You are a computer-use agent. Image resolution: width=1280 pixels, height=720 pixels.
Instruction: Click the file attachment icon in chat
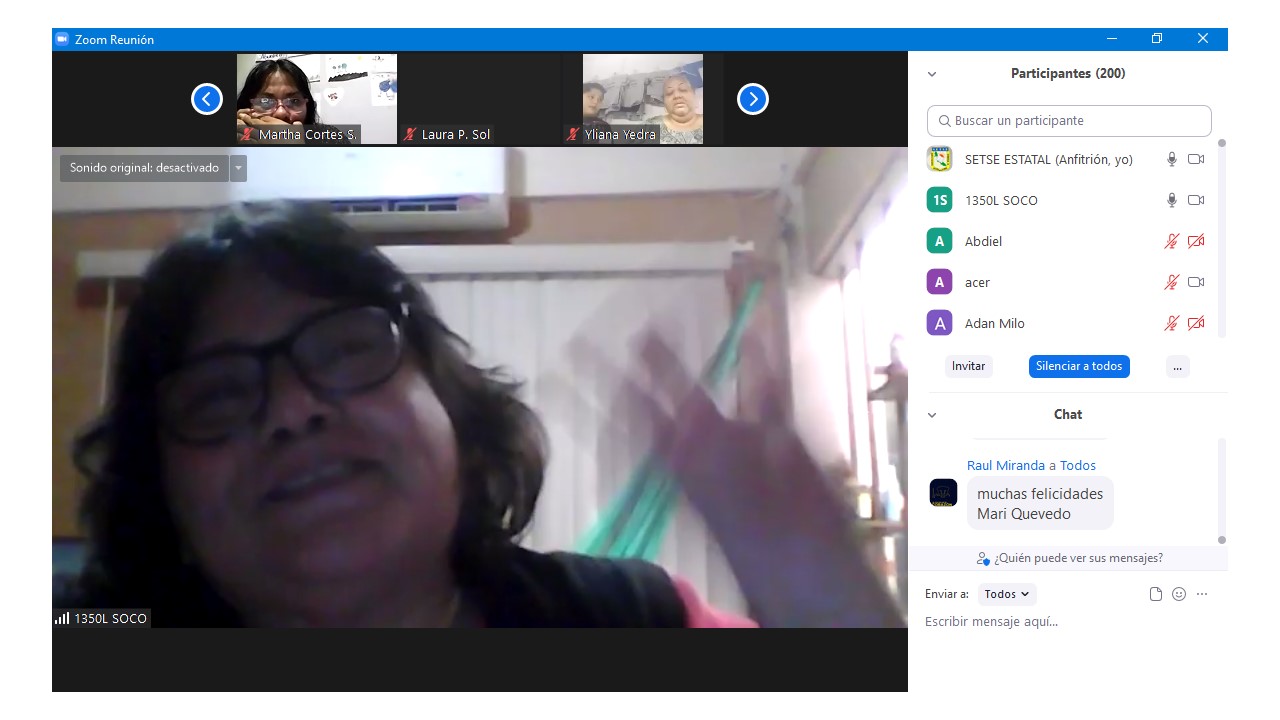[x=1156, y=594]
